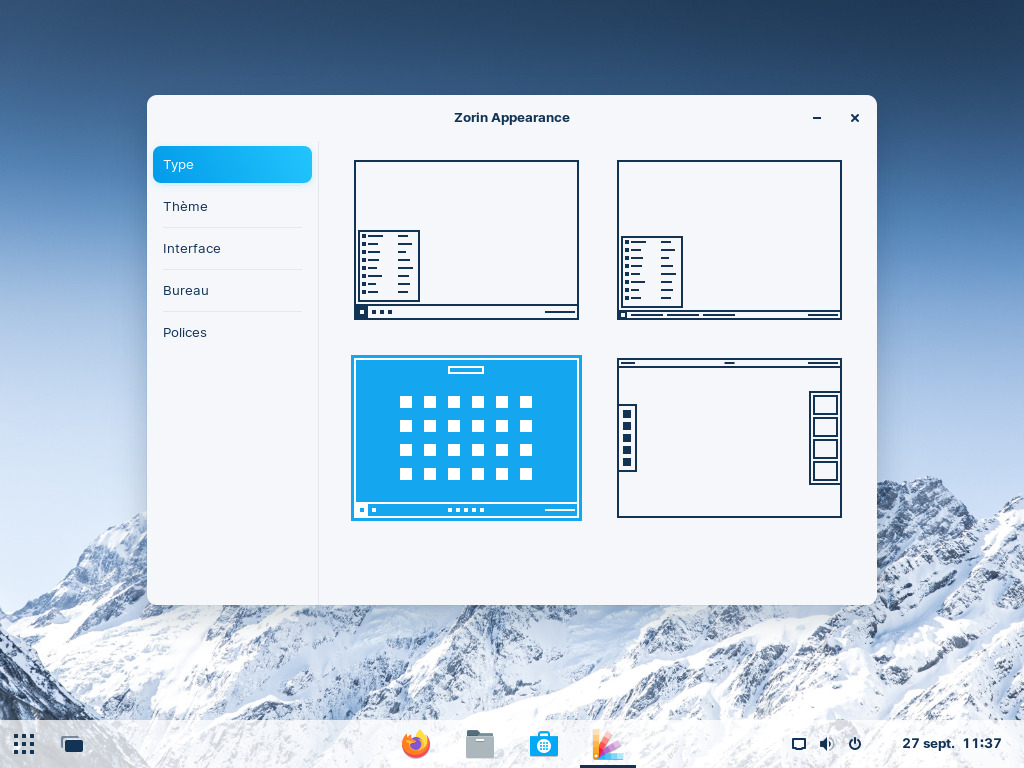The image size is (1024, 768).
Task: Go to the Polices section
Action: (232, 332)
